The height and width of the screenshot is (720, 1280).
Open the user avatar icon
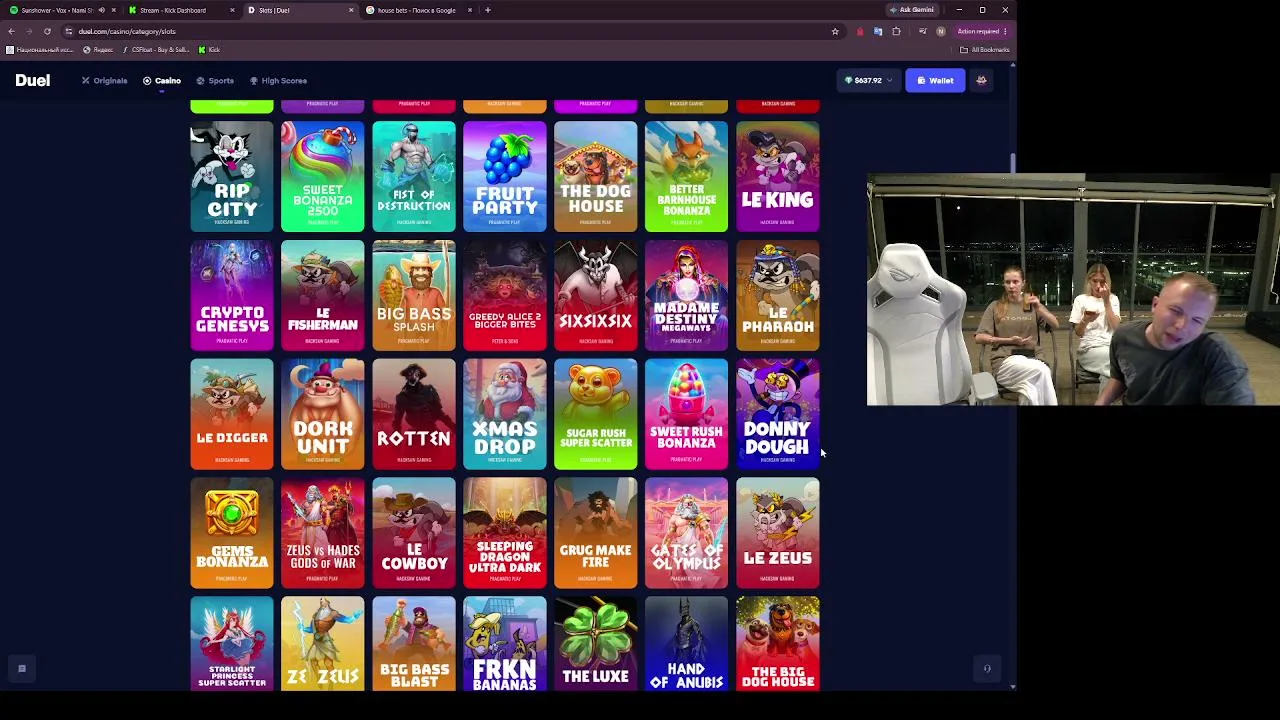[x=981, y=80]
